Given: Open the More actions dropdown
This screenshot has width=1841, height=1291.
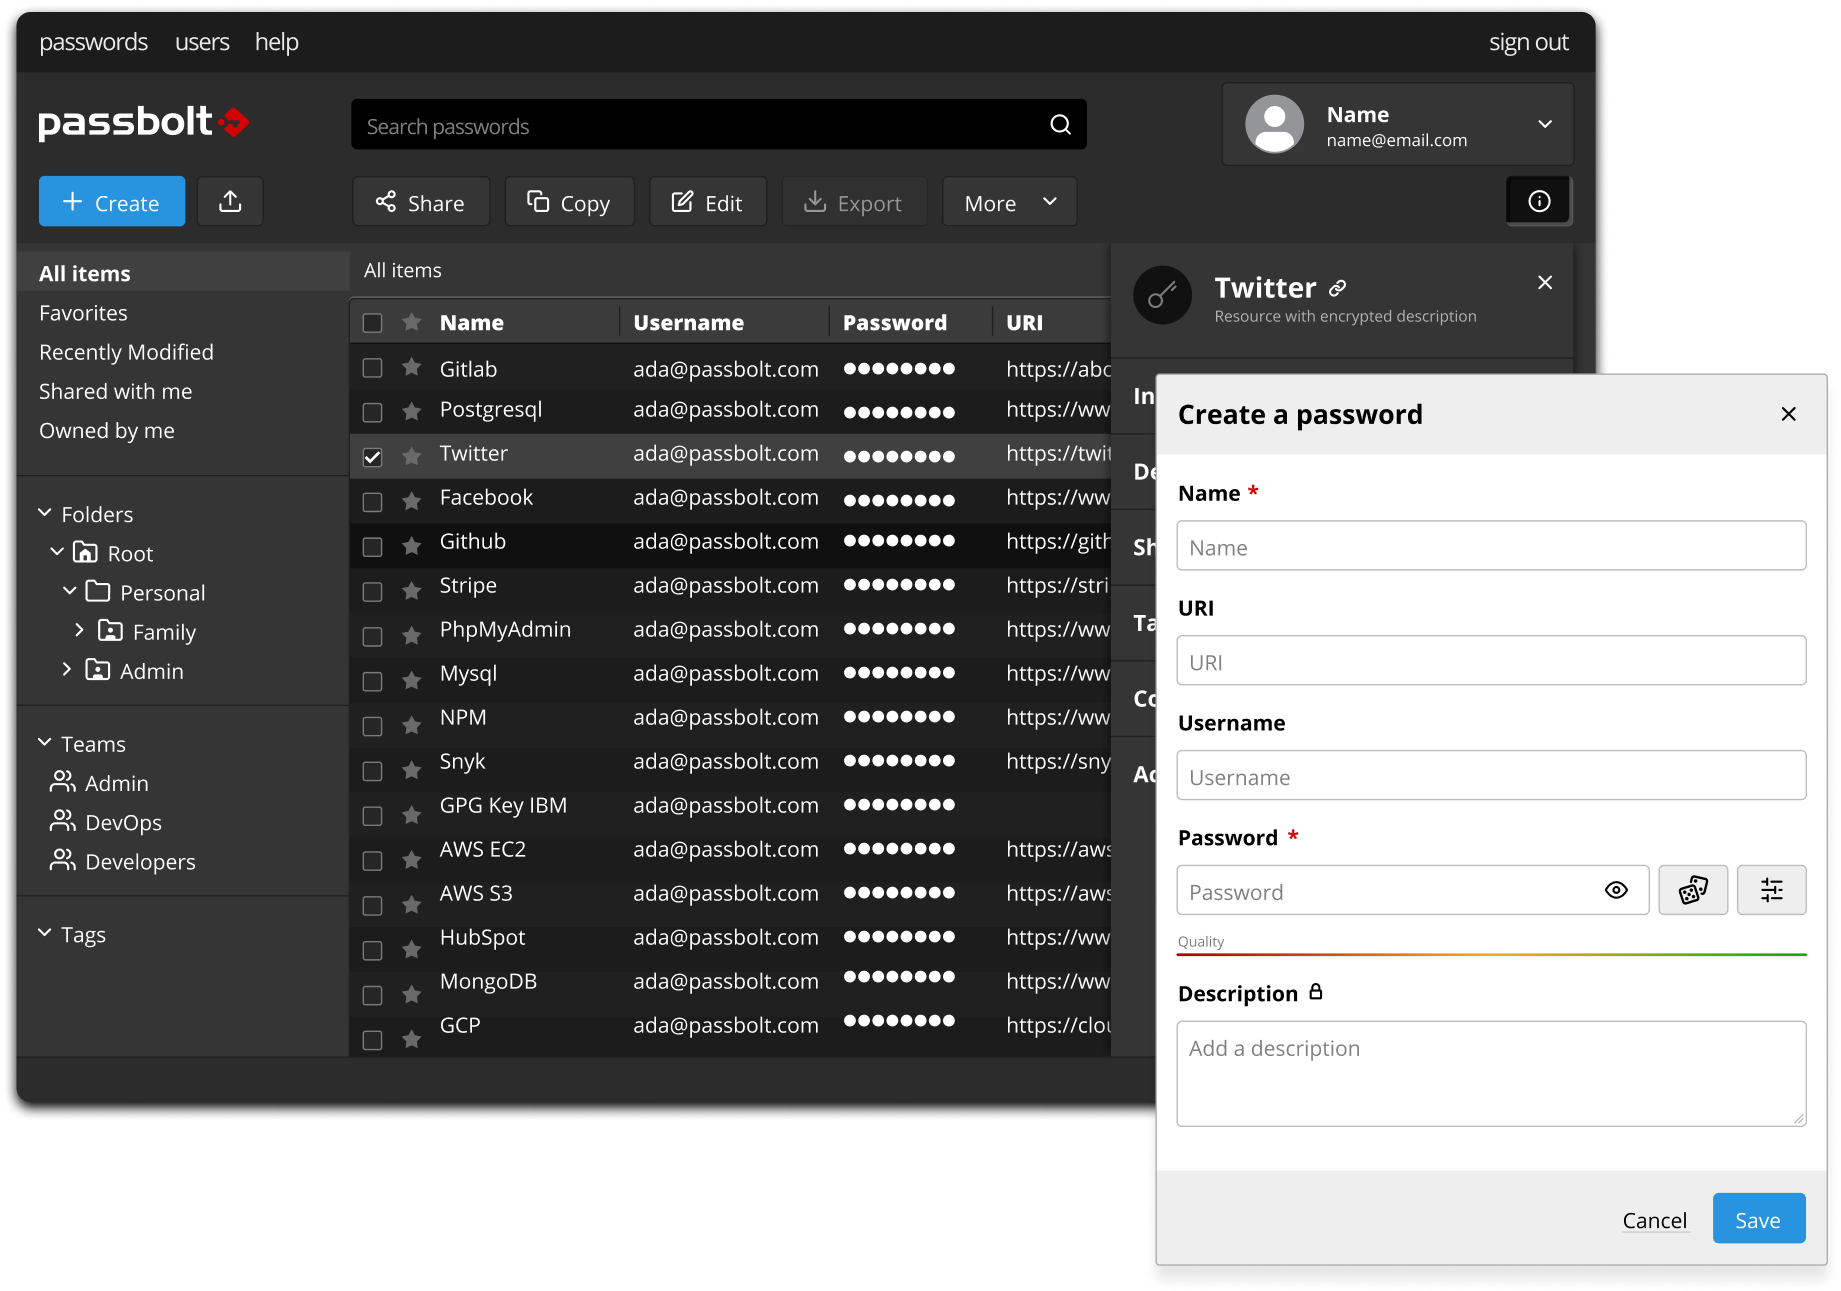Looking at the screenshot, I should (x=1010, y=202).
